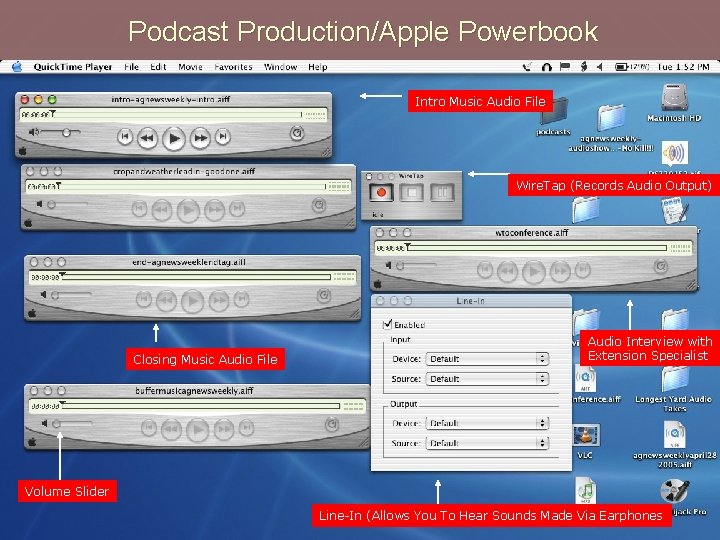Viewport: 720px width, 540px height.
Task: Fast forward in wtoconference.aiff player
Action: coord(560,271)
